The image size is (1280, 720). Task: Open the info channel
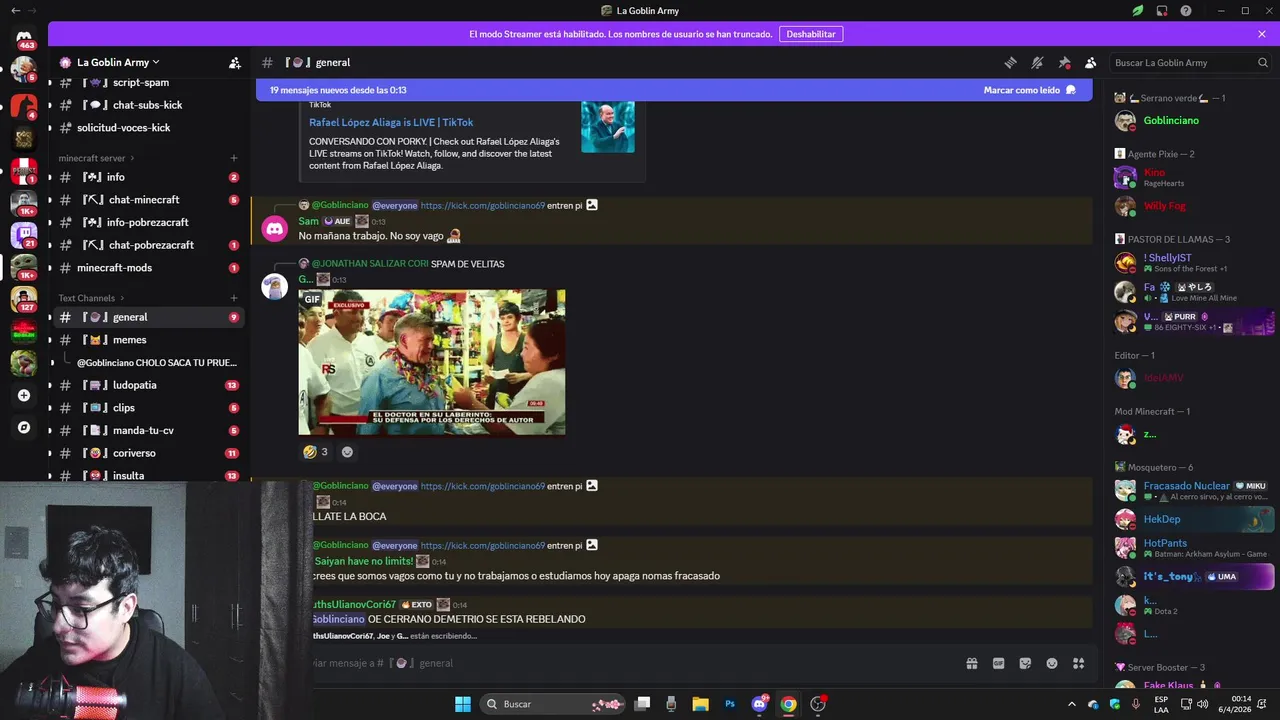point(147,177)
